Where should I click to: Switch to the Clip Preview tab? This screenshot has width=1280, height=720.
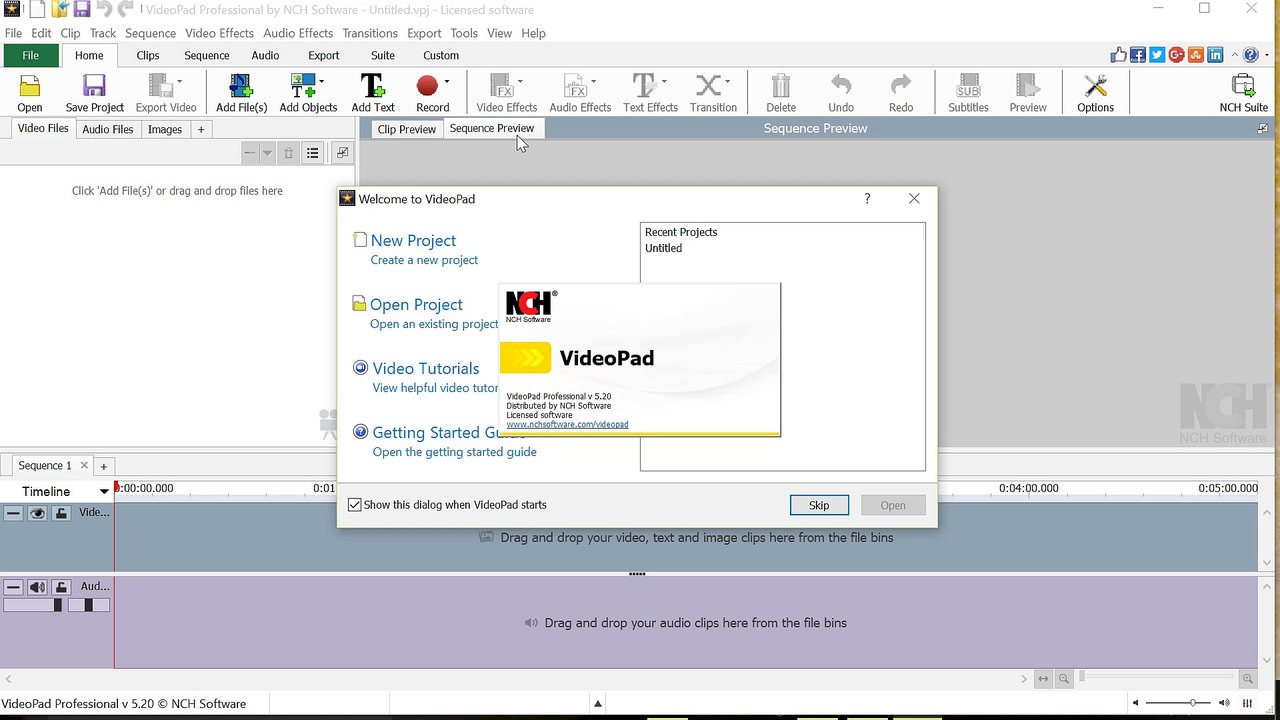coord(406,128)
